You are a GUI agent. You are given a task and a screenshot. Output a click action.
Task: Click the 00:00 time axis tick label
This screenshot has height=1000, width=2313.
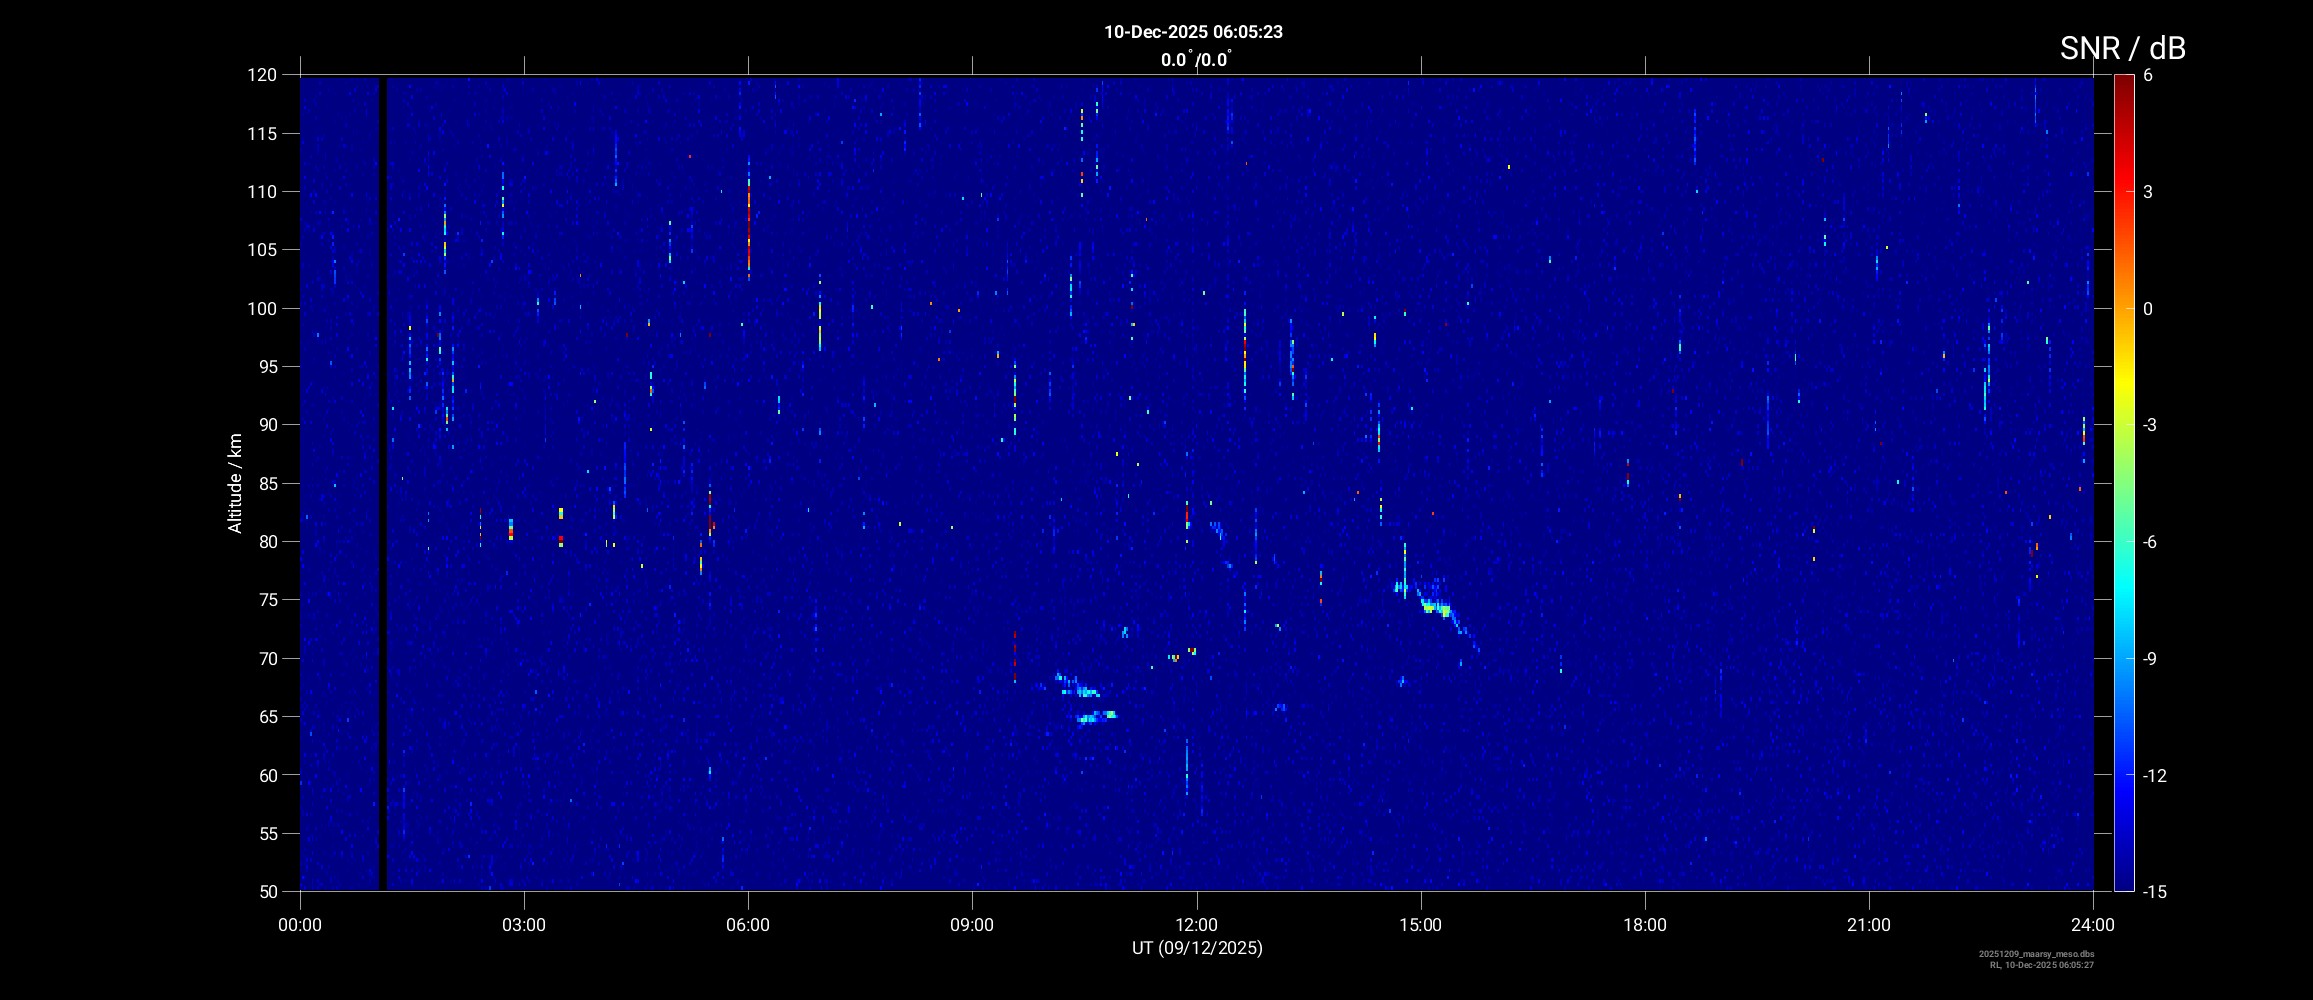coord(300,925)
